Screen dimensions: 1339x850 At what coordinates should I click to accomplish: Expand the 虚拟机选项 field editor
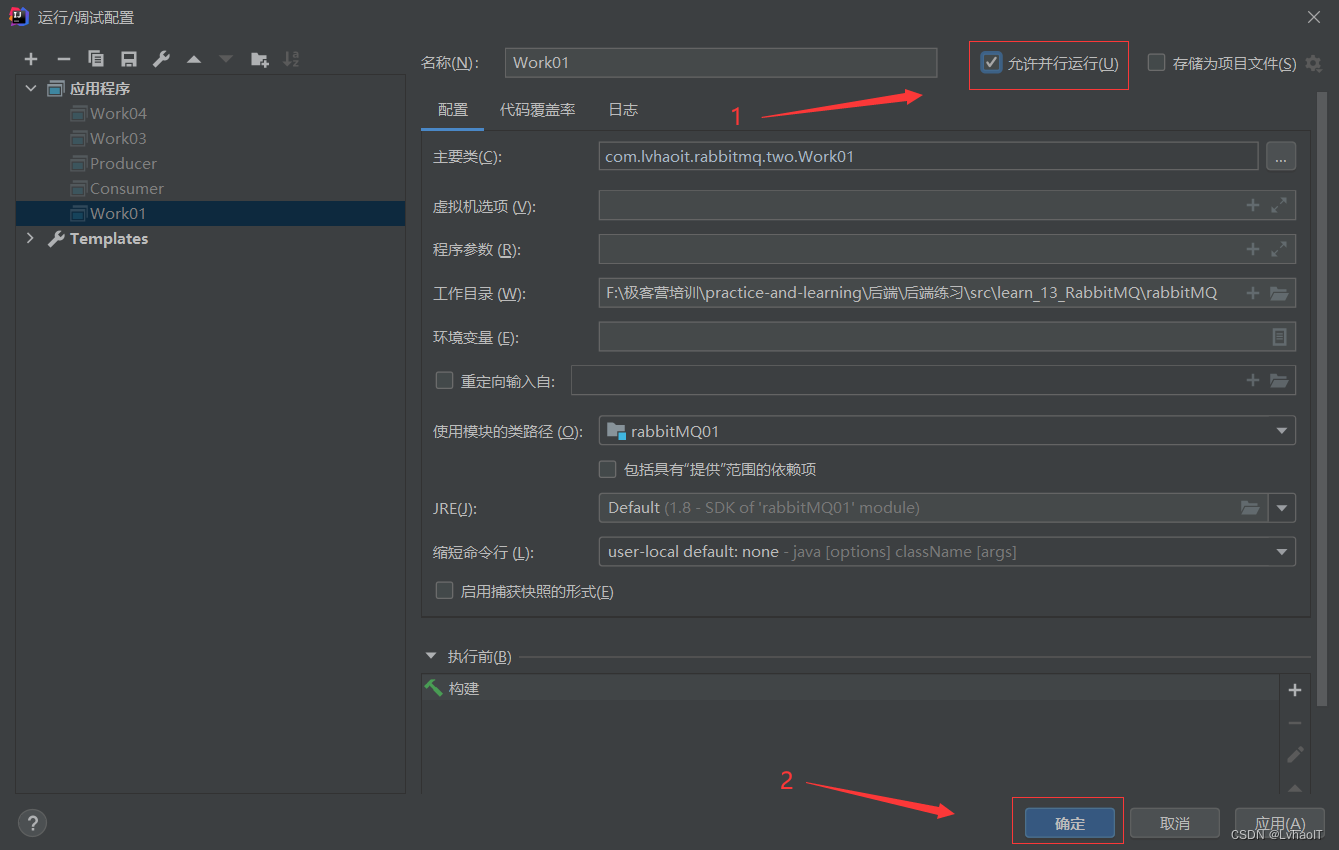[1279, 205]
